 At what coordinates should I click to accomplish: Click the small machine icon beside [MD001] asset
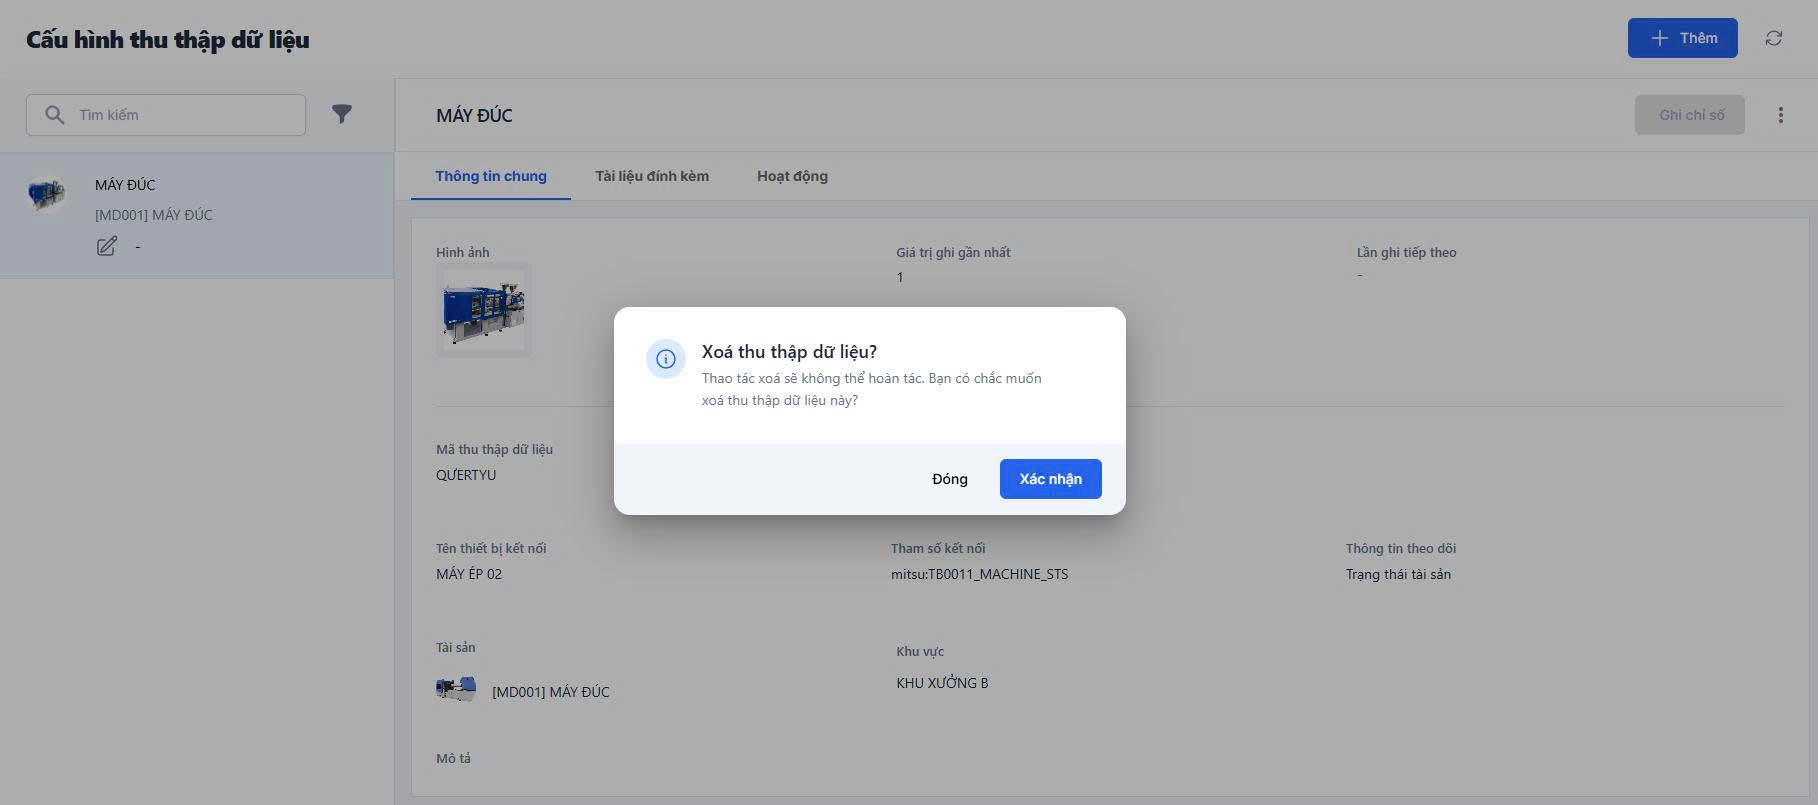(456, 689)
